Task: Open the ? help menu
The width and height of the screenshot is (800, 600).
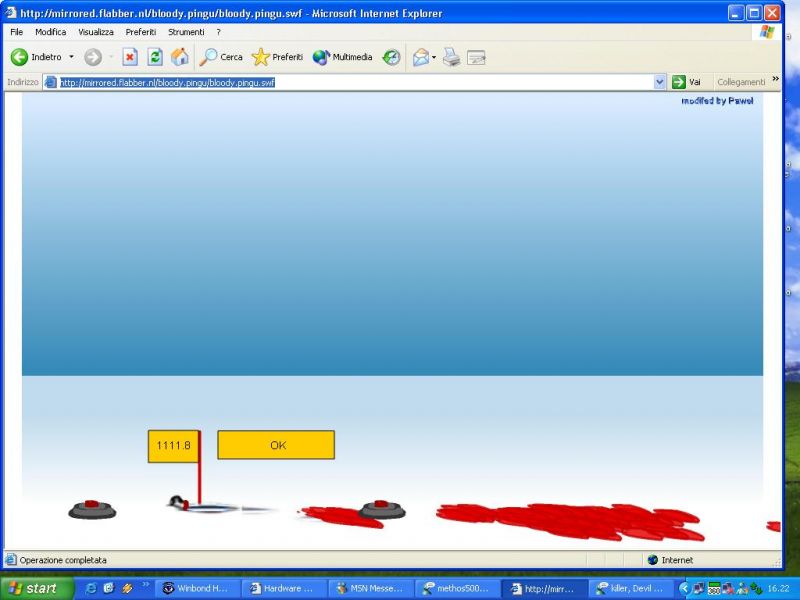Action: 218,32
